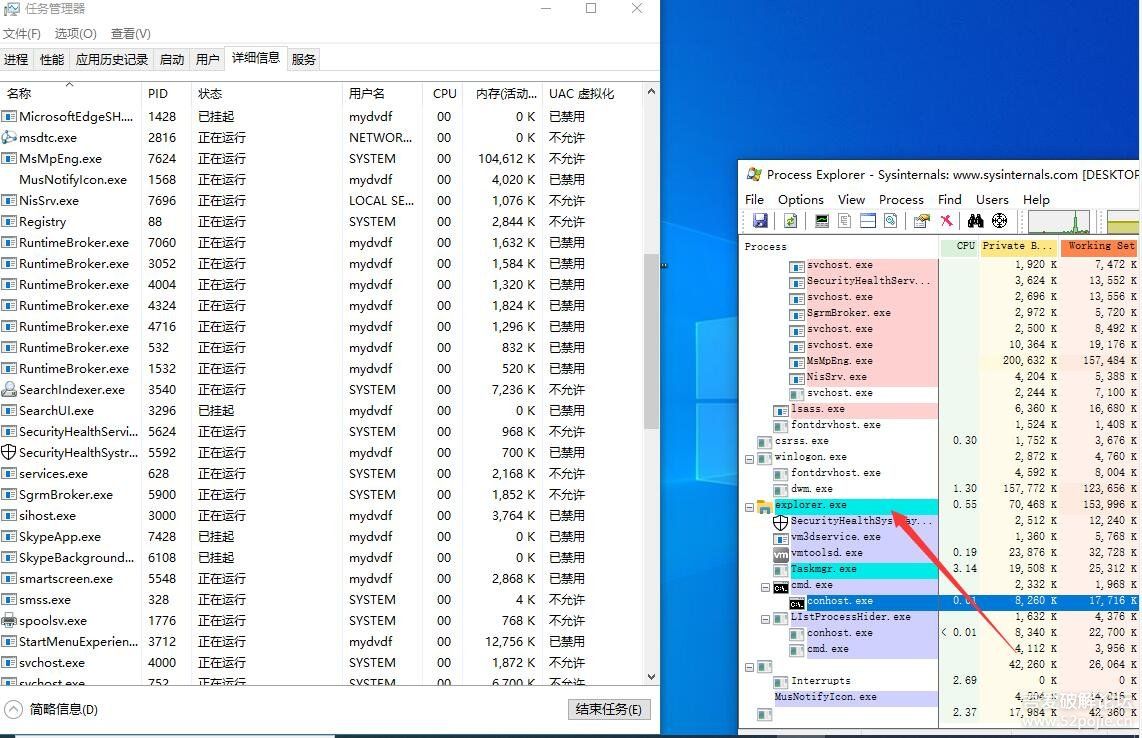Click the console icon of highlighted conhost.exe
Screen dimensions: 1142x738
796,602
